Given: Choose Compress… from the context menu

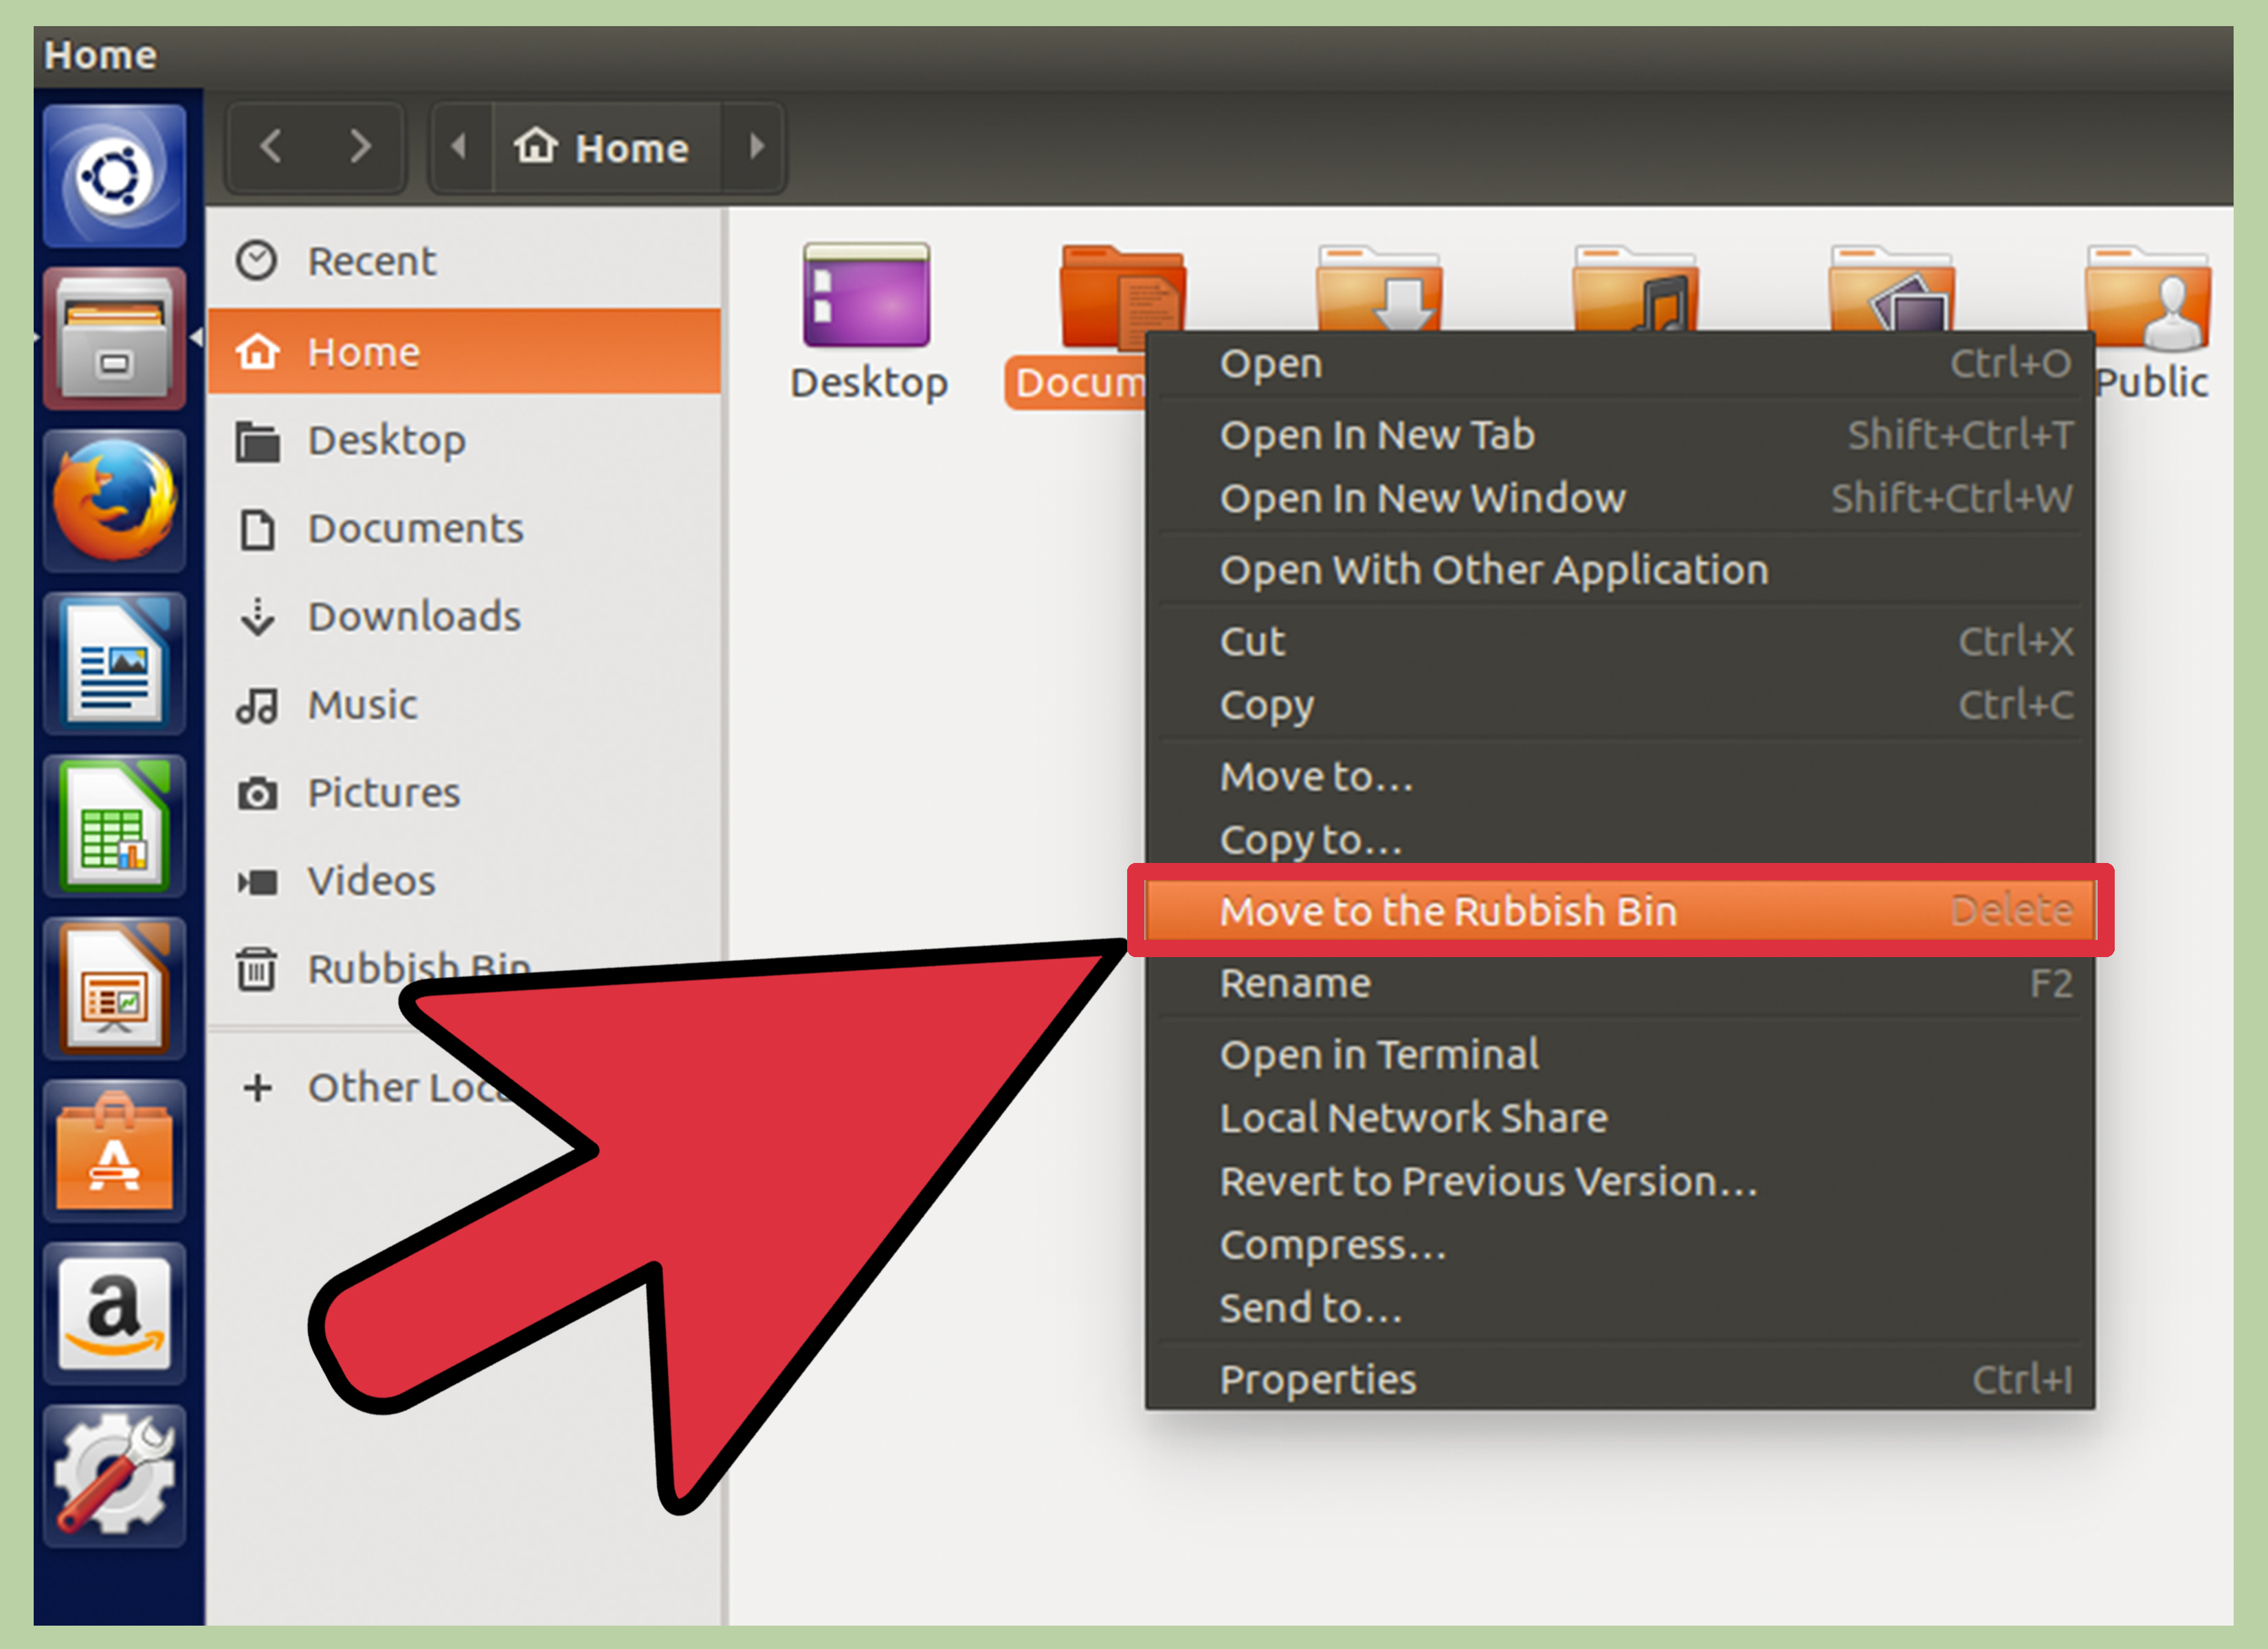Looking at the screenshot, I should point(1620,1245).
